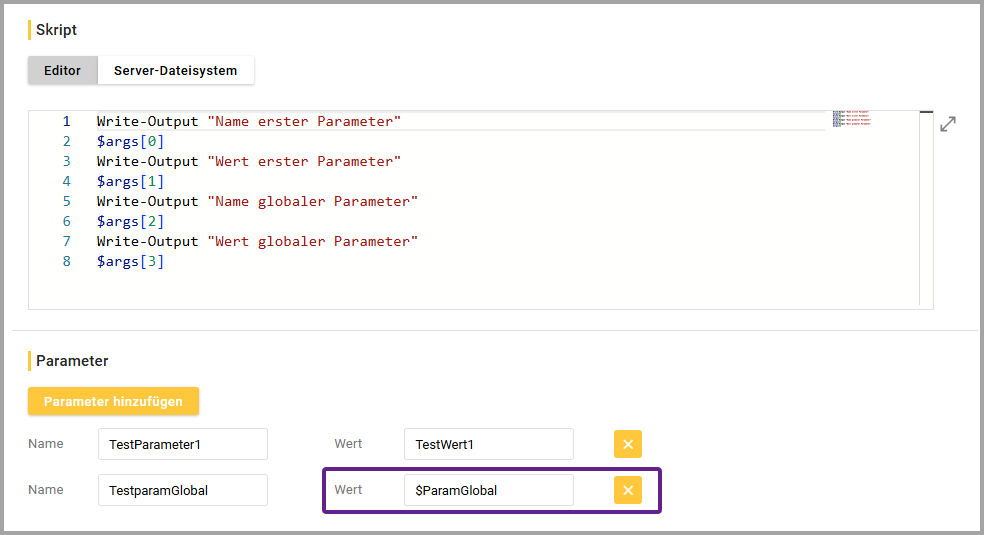Viewport: 984px width, 535px height.
Task: Click the $args[1] code line
Action: (130, 181)
